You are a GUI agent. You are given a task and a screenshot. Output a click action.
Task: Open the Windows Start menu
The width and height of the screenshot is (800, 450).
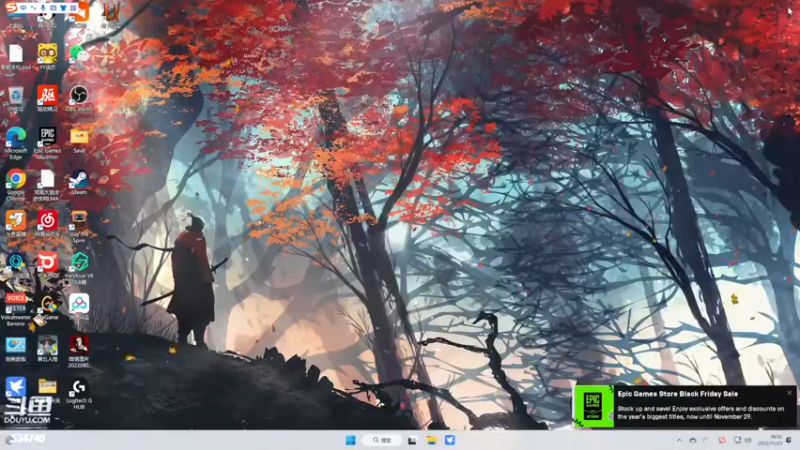click(351, 440)
